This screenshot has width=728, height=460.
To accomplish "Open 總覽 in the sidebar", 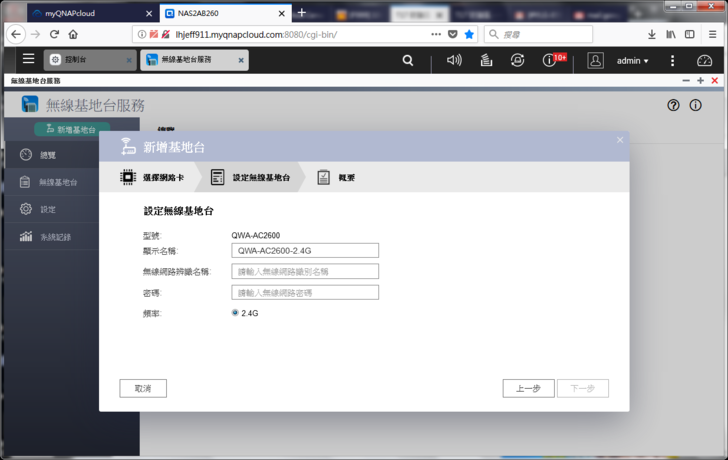I will pos(51,155).
